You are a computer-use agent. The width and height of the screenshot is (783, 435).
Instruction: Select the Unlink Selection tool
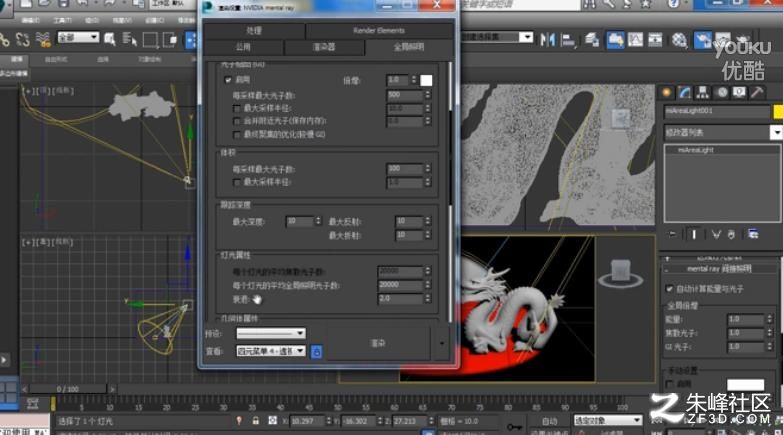tap(23, 39)
